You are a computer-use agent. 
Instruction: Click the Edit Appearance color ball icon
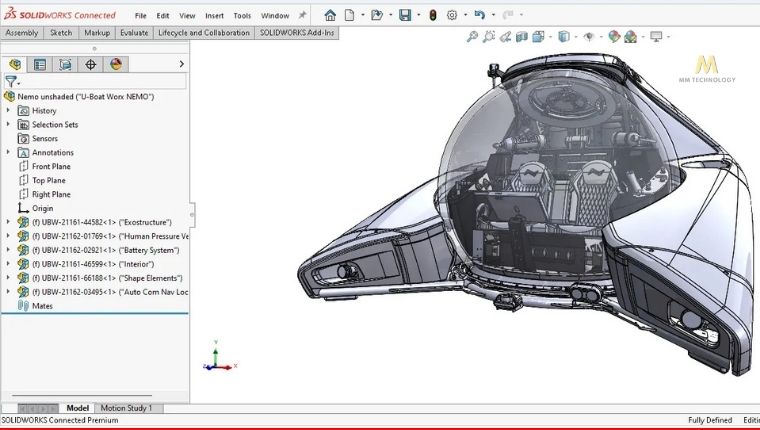614,37
